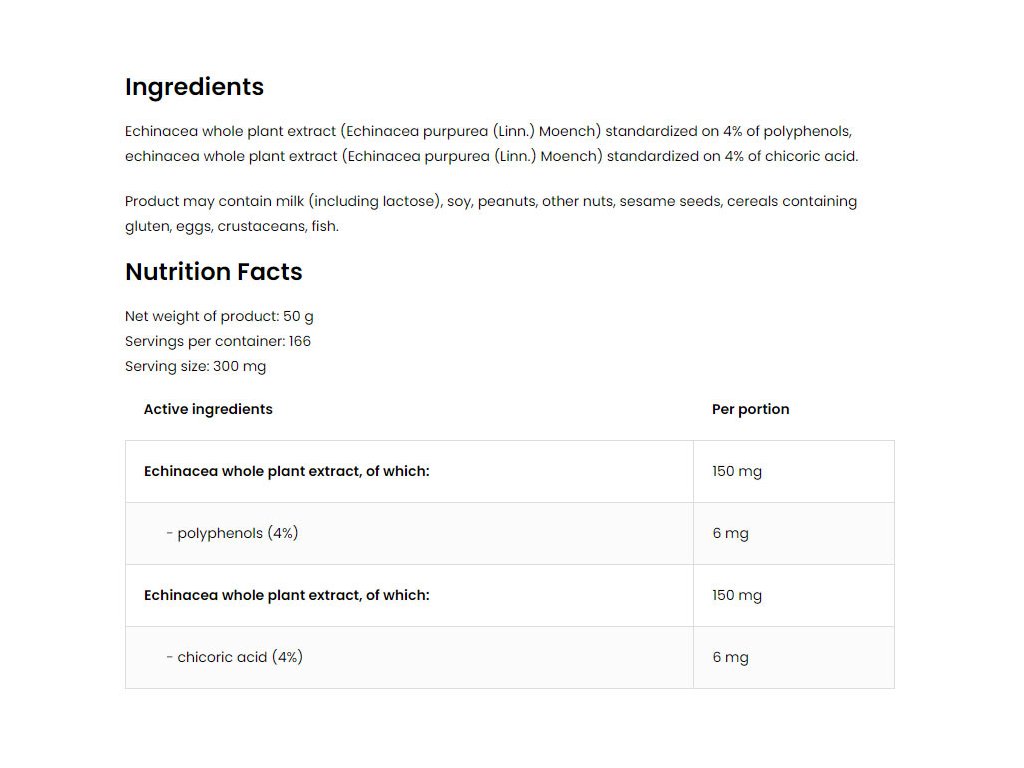
Task: Click the 6 mg value for chicoric acid
Action: coord(730,658)
